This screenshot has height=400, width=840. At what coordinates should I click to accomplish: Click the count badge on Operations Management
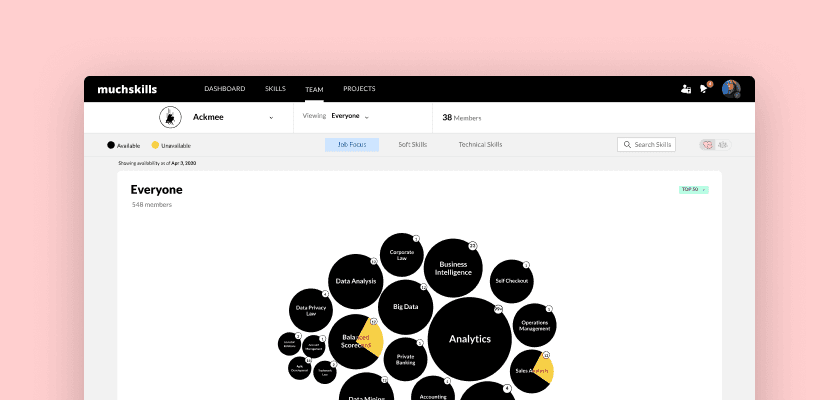[x=549, y=309]
